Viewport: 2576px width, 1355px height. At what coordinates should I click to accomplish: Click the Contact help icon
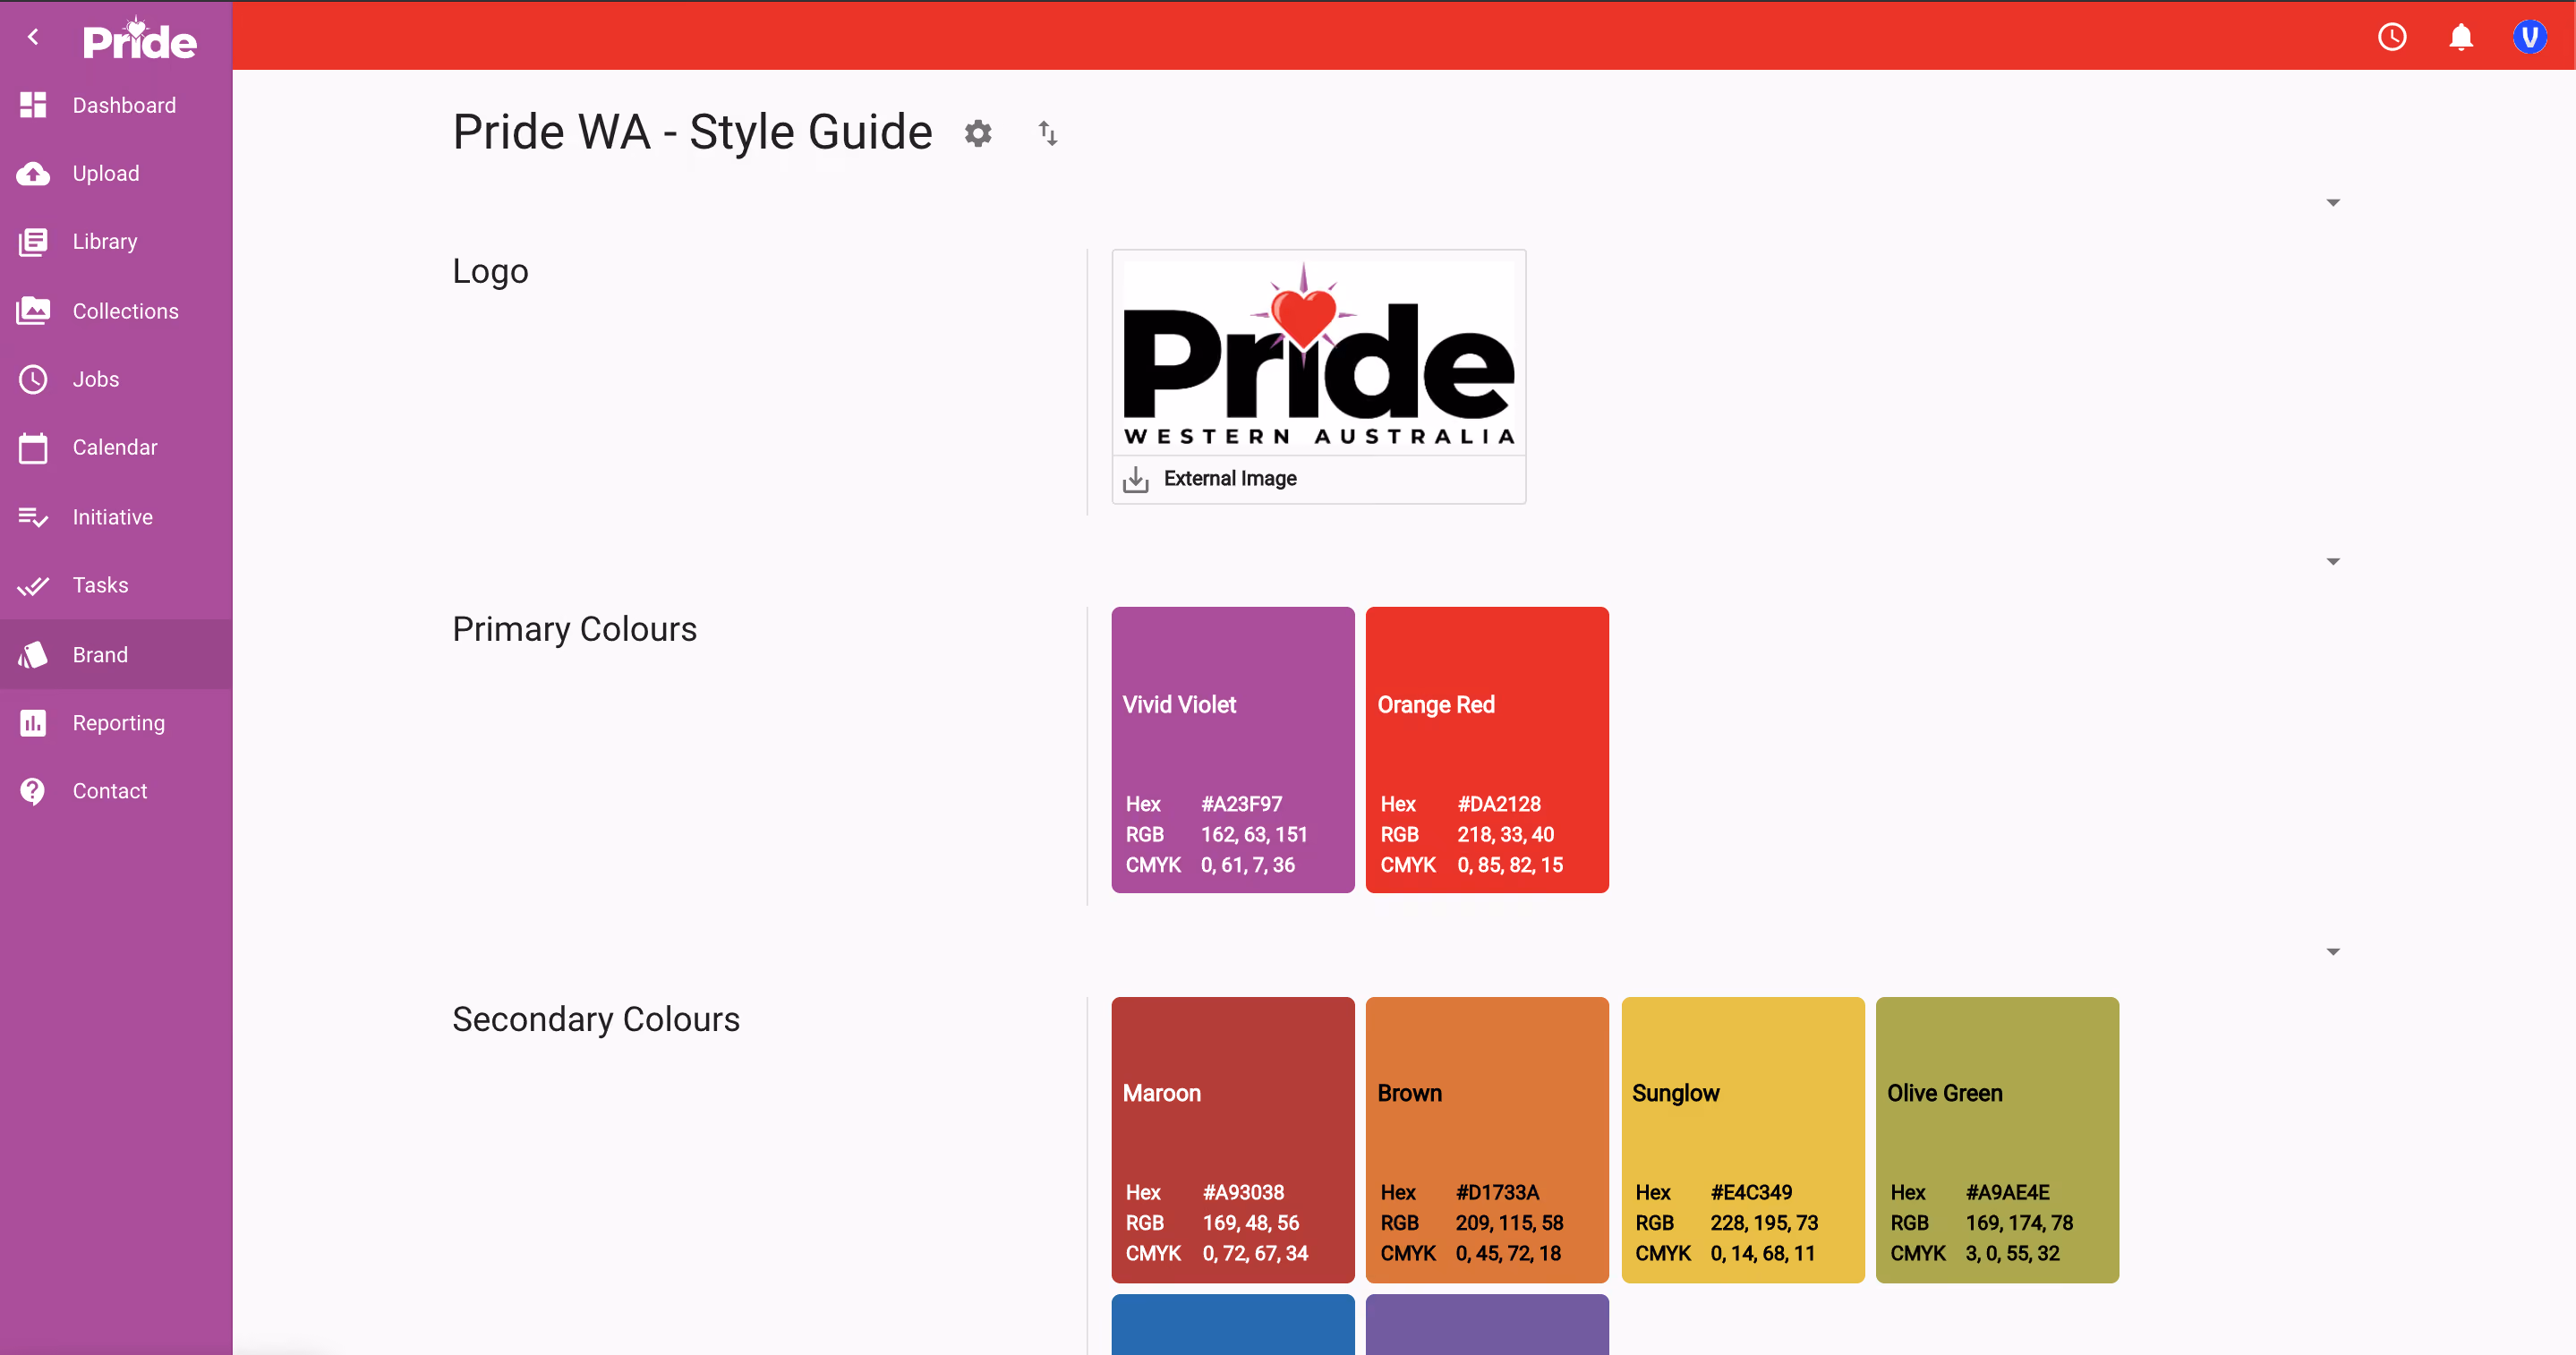33,791
